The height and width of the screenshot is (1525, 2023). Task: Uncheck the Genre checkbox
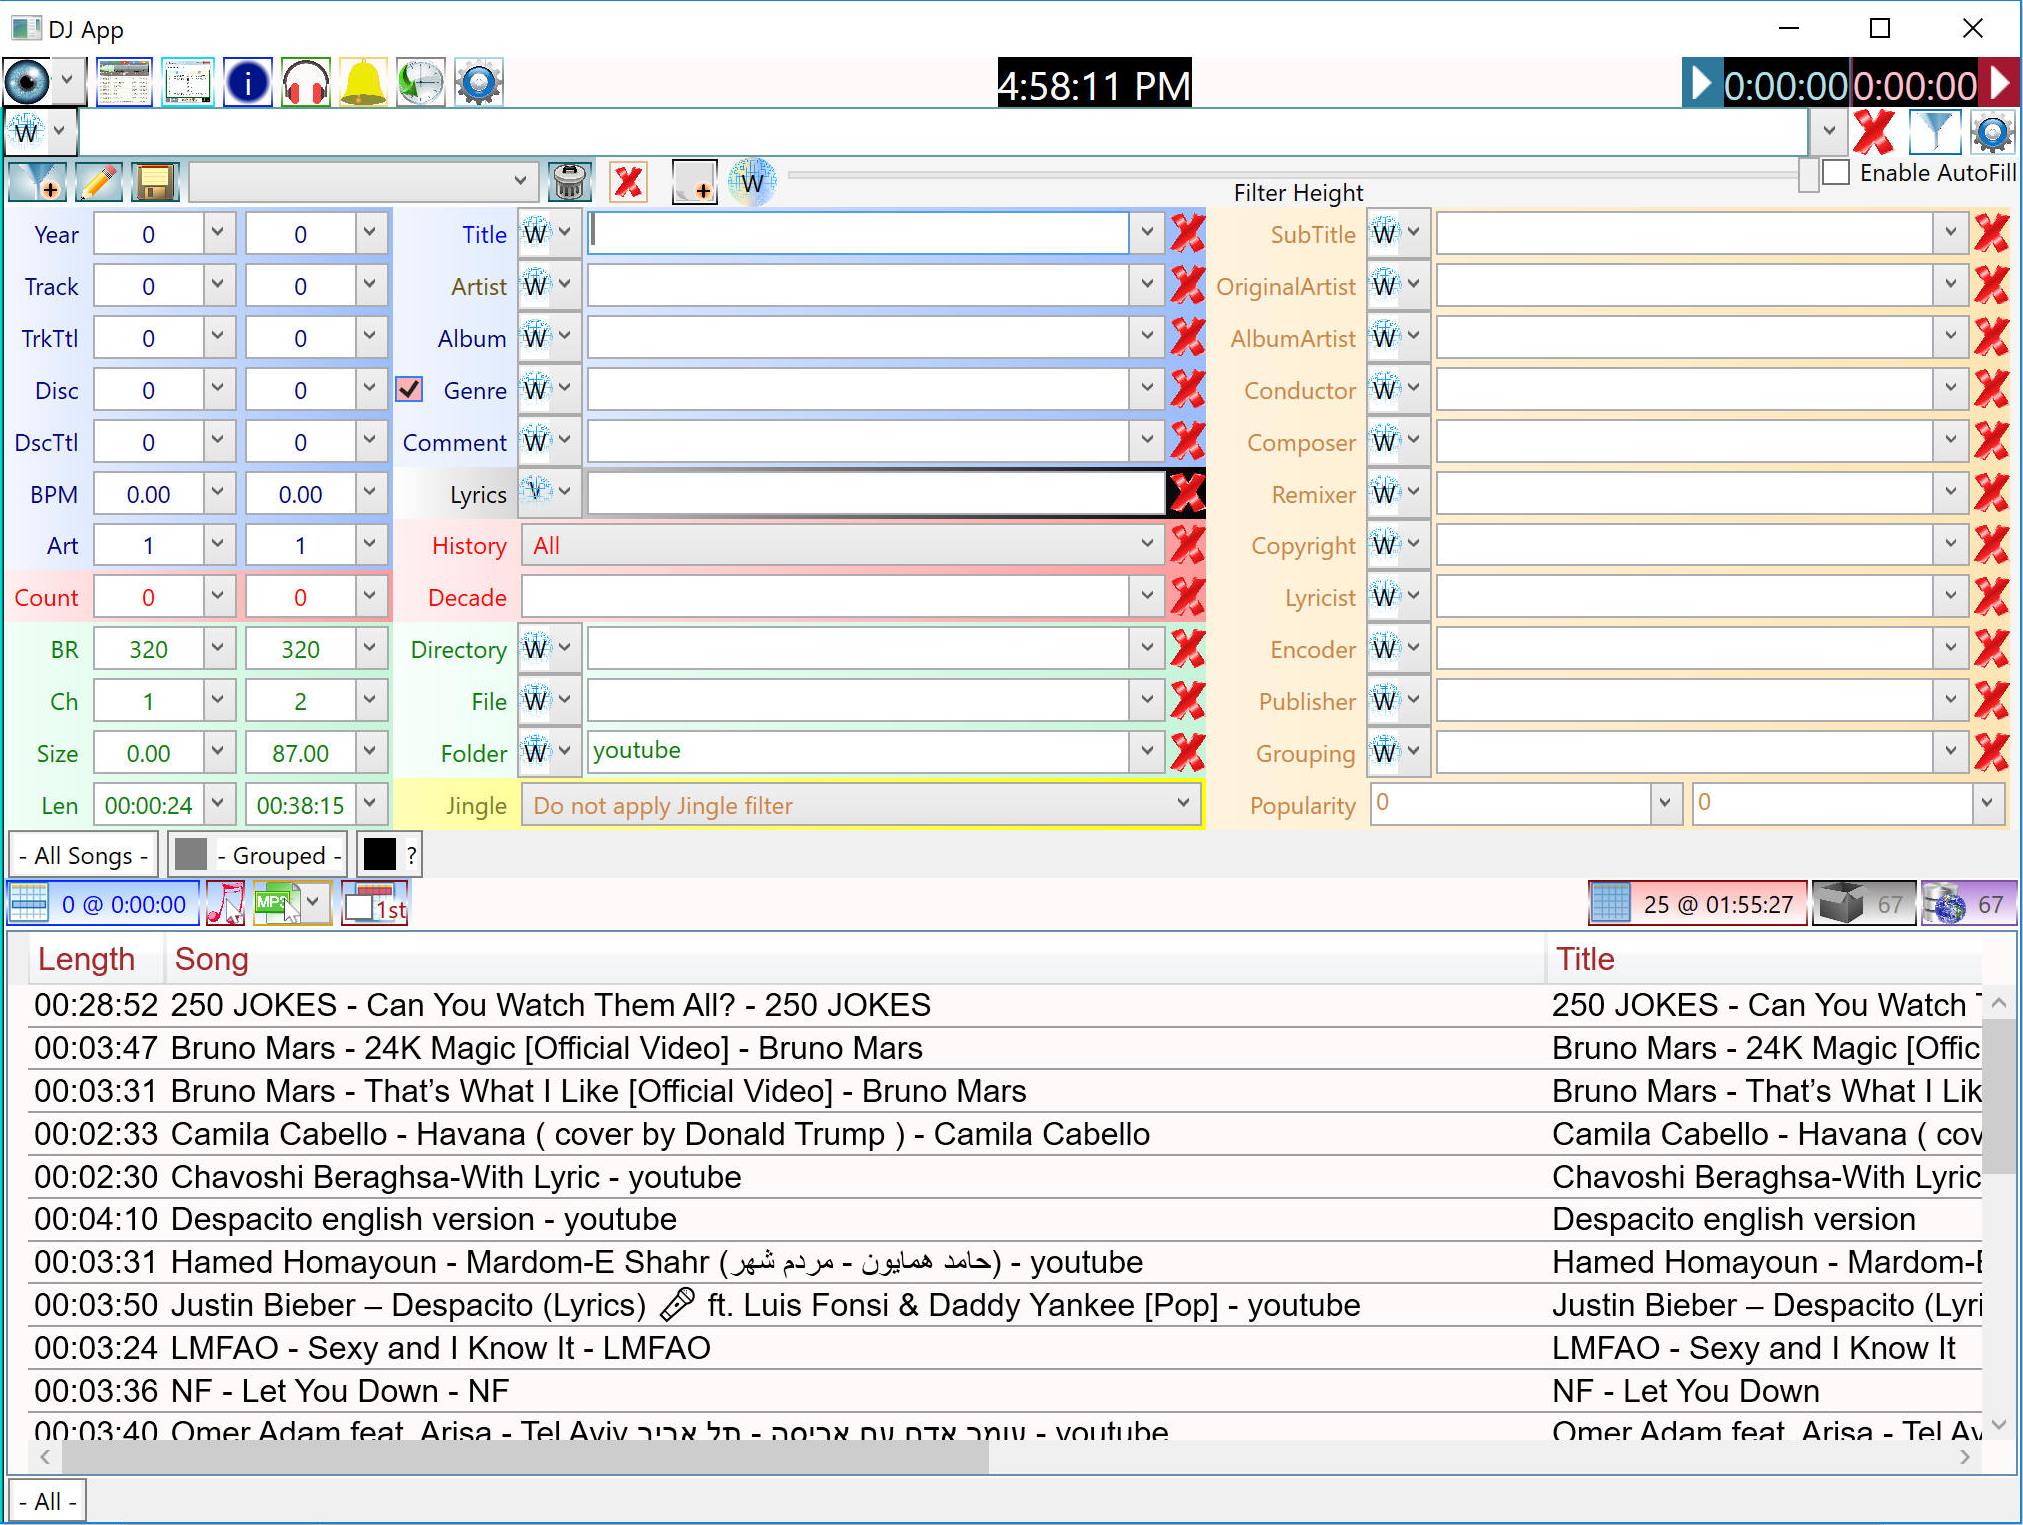[409, 389]
